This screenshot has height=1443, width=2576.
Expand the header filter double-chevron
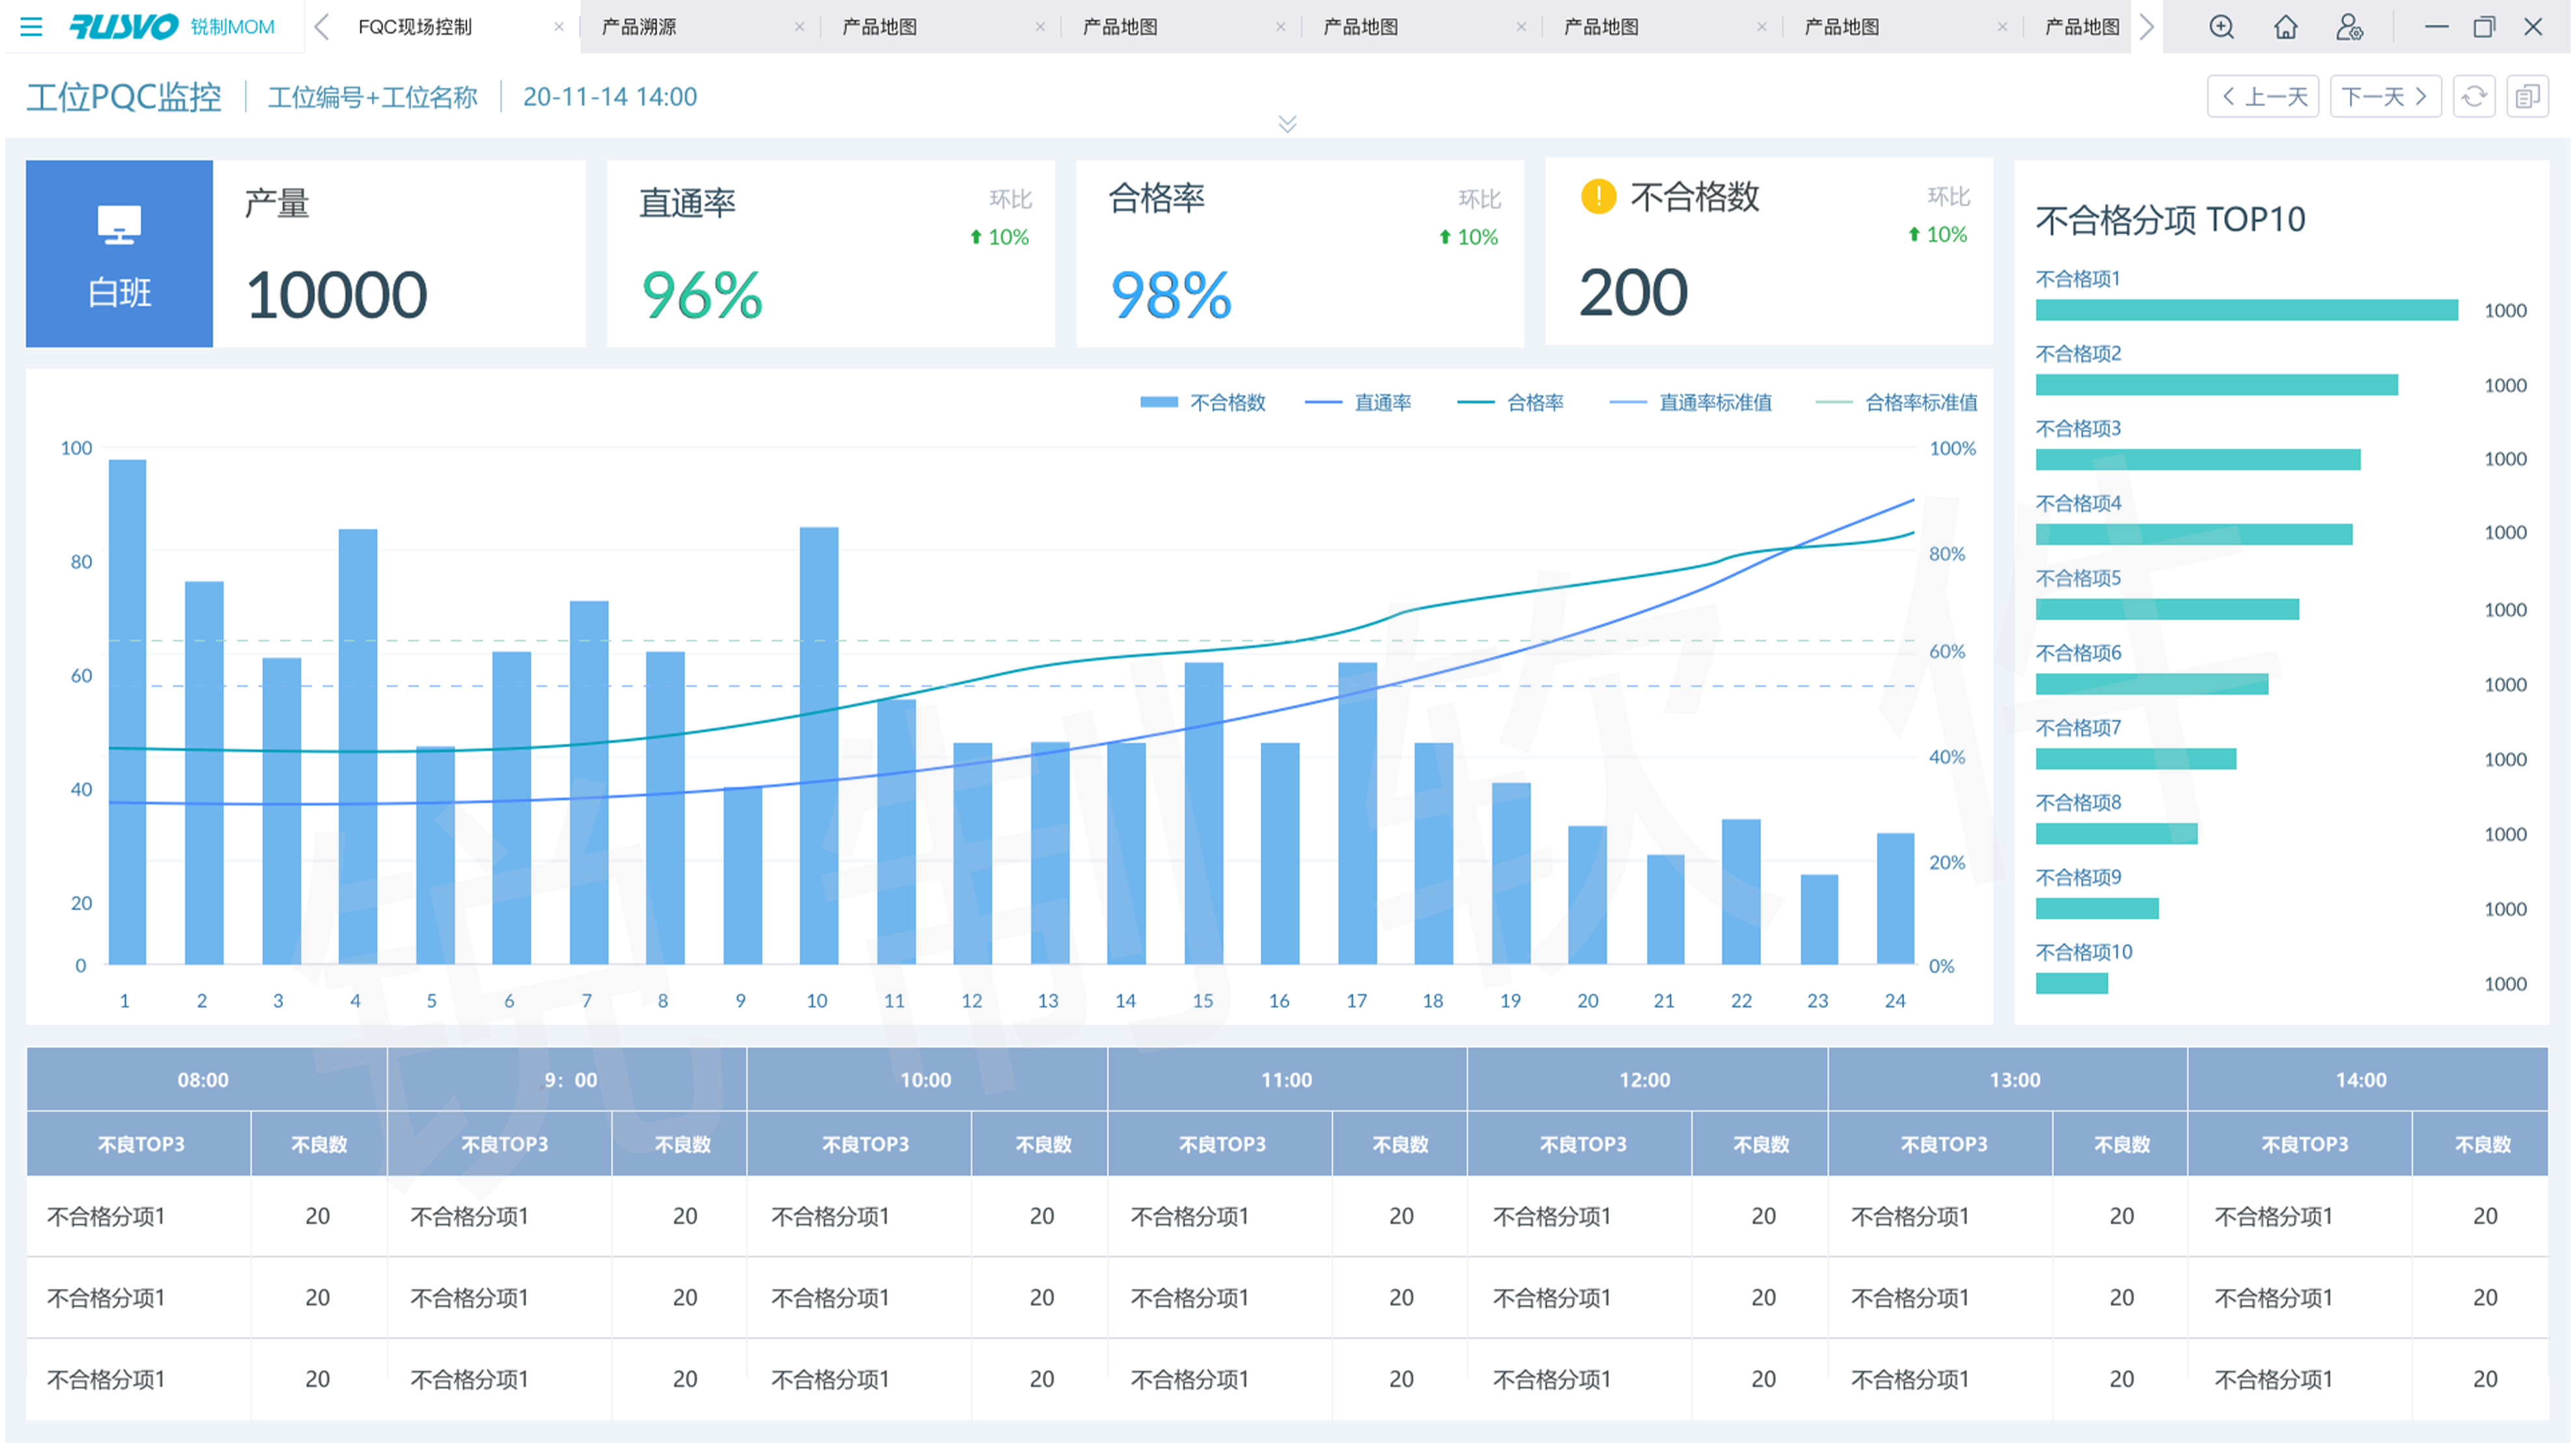tap(1287, 124)
